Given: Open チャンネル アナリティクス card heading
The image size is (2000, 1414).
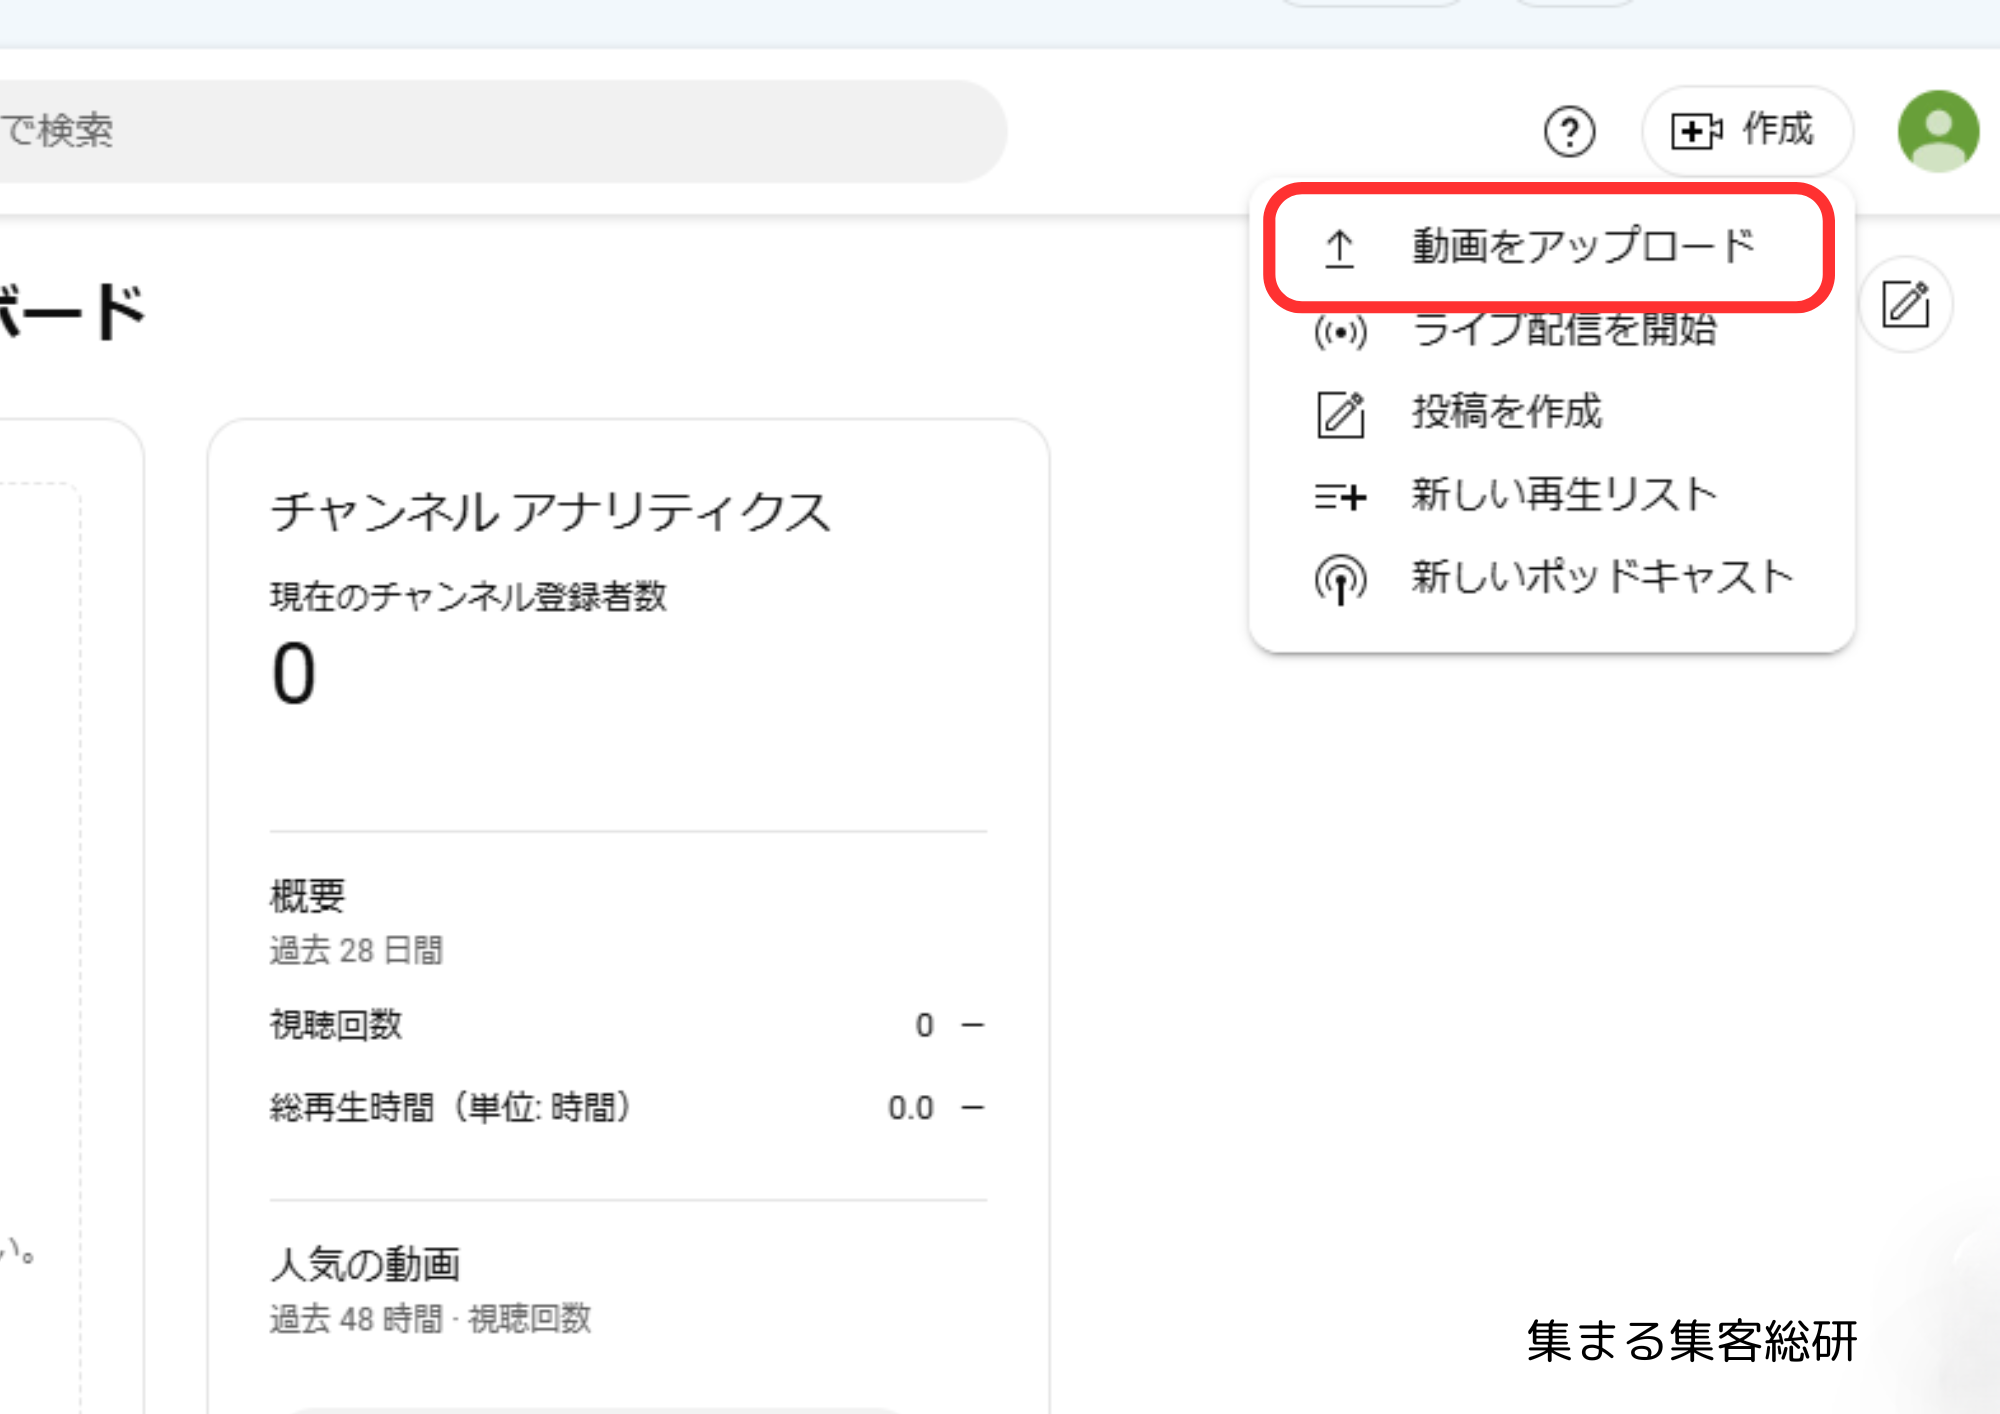Looking at the screenshot, I should click(x=550, y=512).
